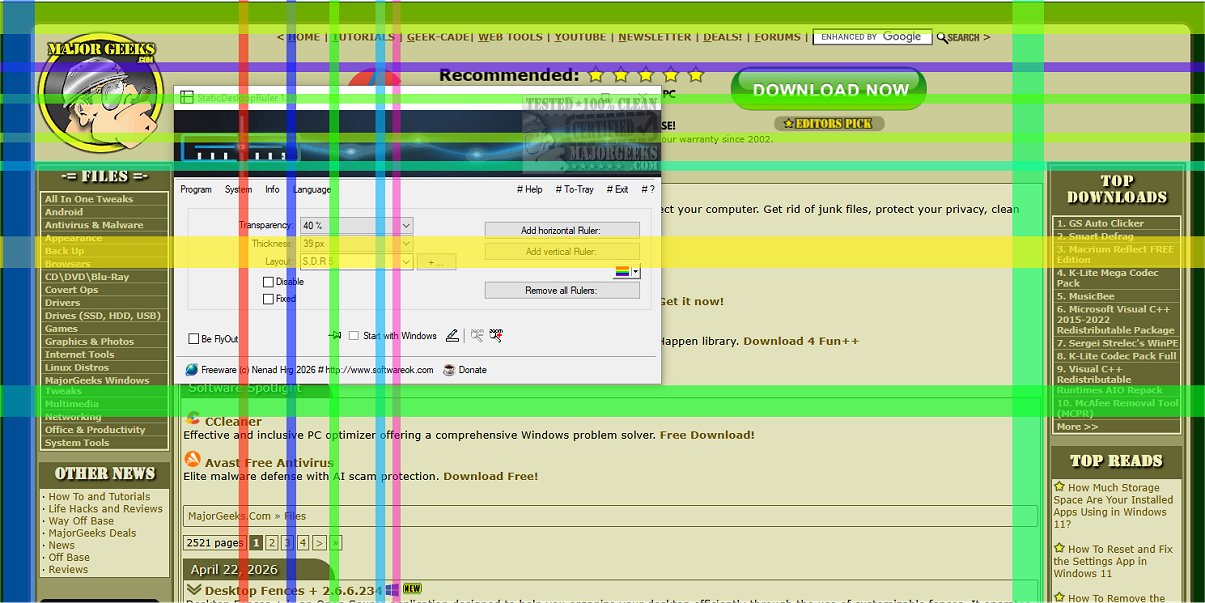Image resolution: width=1205 pixels, height=603 pixels.
Task: Click the Editors Pick badge
Action: coord(829,124)
